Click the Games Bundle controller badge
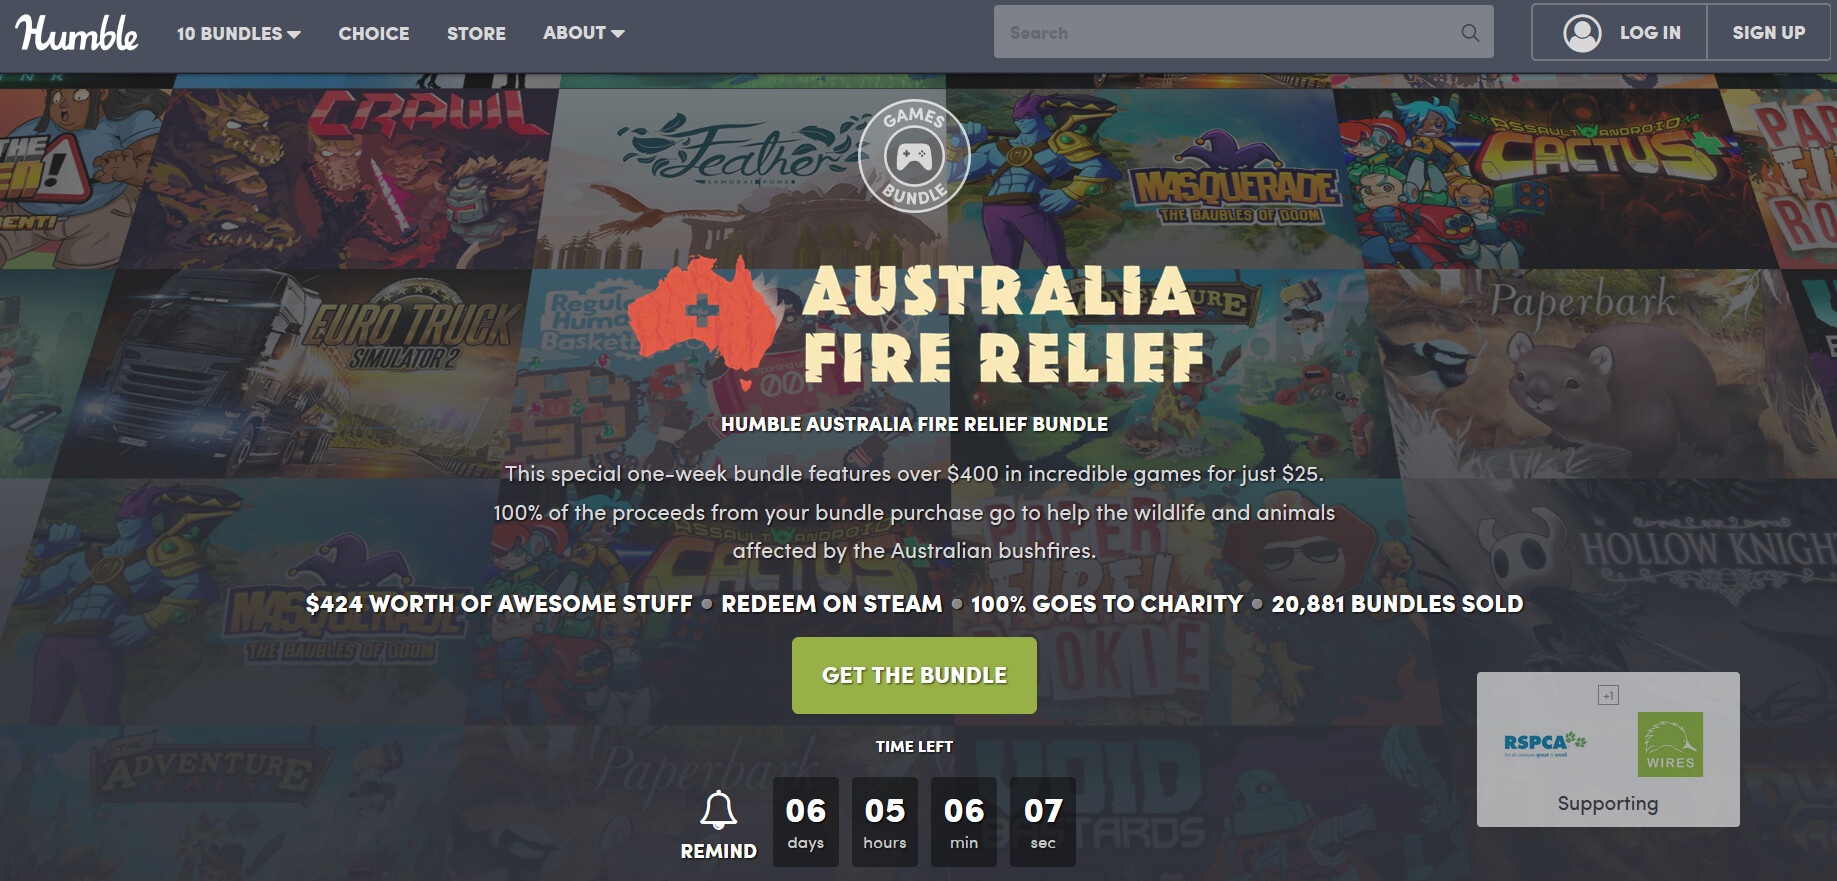The width and height of the screenshot is (1837, 881). (x=914, y=155)
